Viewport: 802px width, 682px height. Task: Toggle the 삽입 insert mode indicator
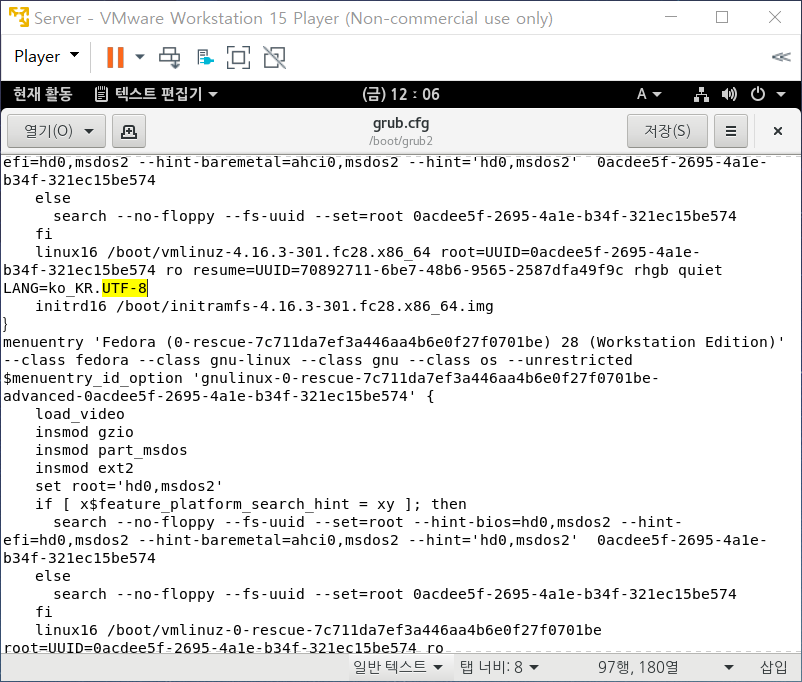click(773, 667)
